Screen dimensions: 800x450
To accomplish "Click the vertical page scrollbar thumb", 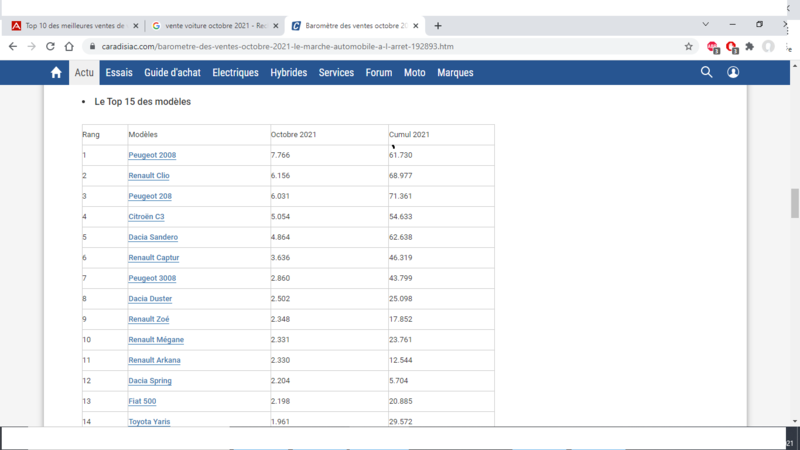I will click(x=795, y=203).
